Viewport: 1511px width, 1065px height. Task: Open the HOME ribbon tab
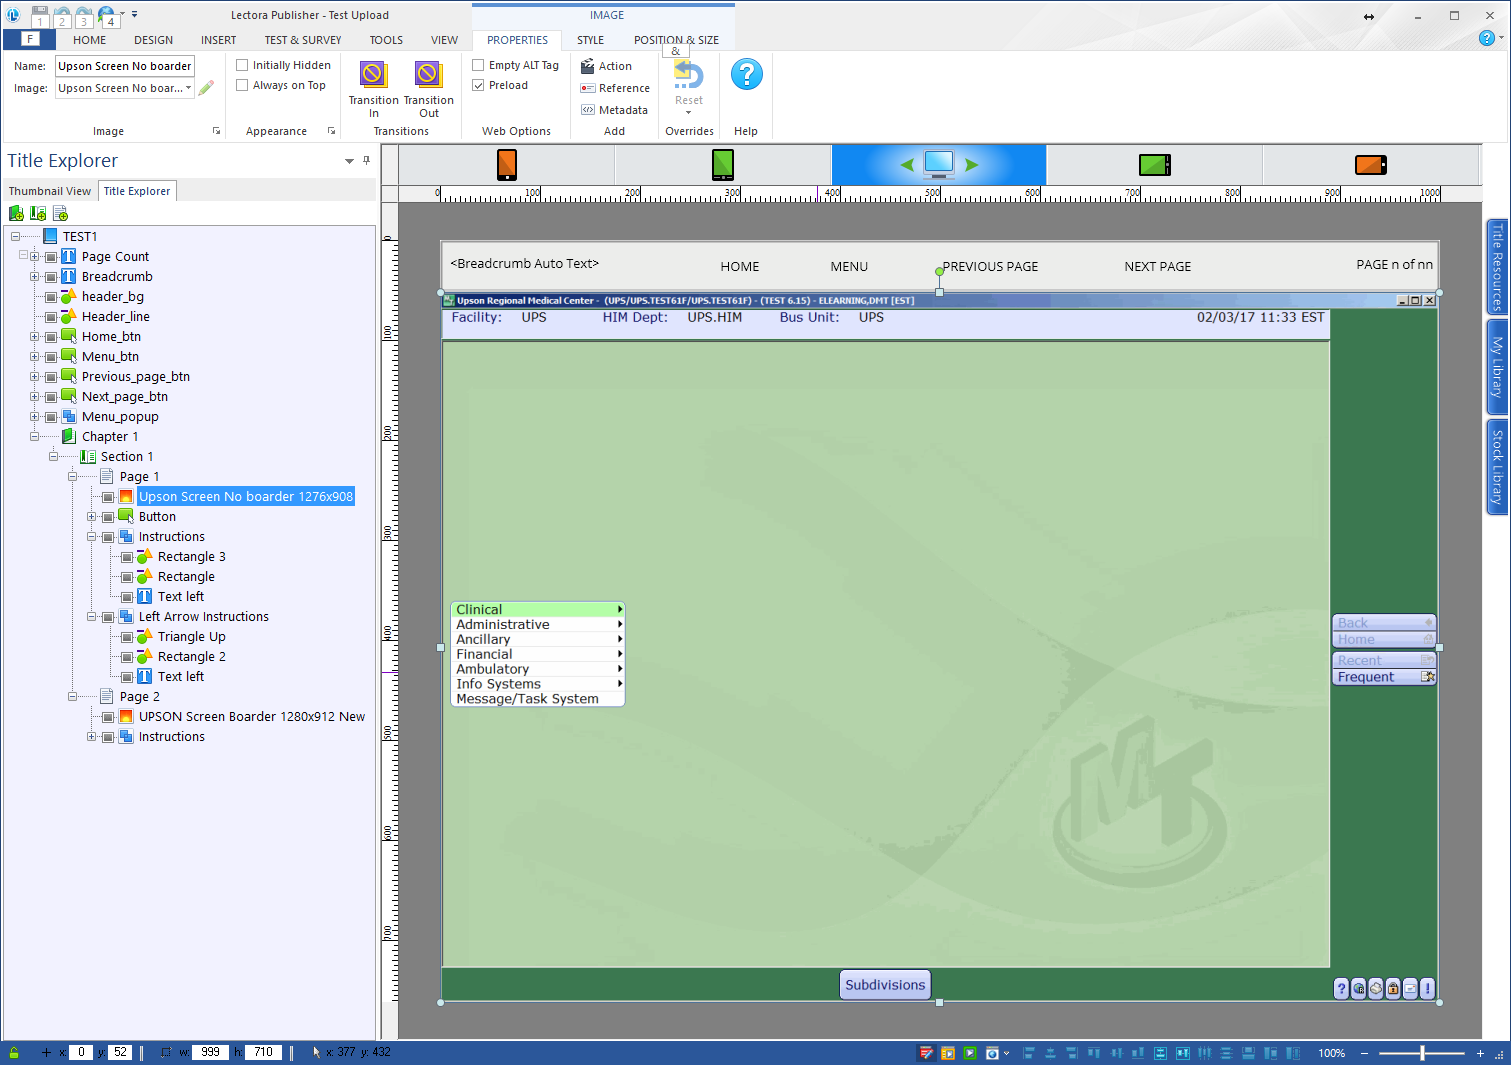pyautogui.click(x=89, y=40)
